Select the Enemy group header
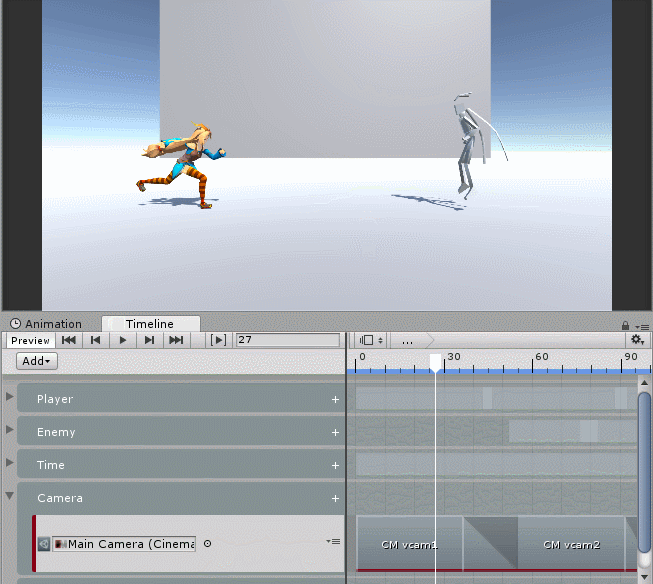653x584 pixels. pos(180,432)
